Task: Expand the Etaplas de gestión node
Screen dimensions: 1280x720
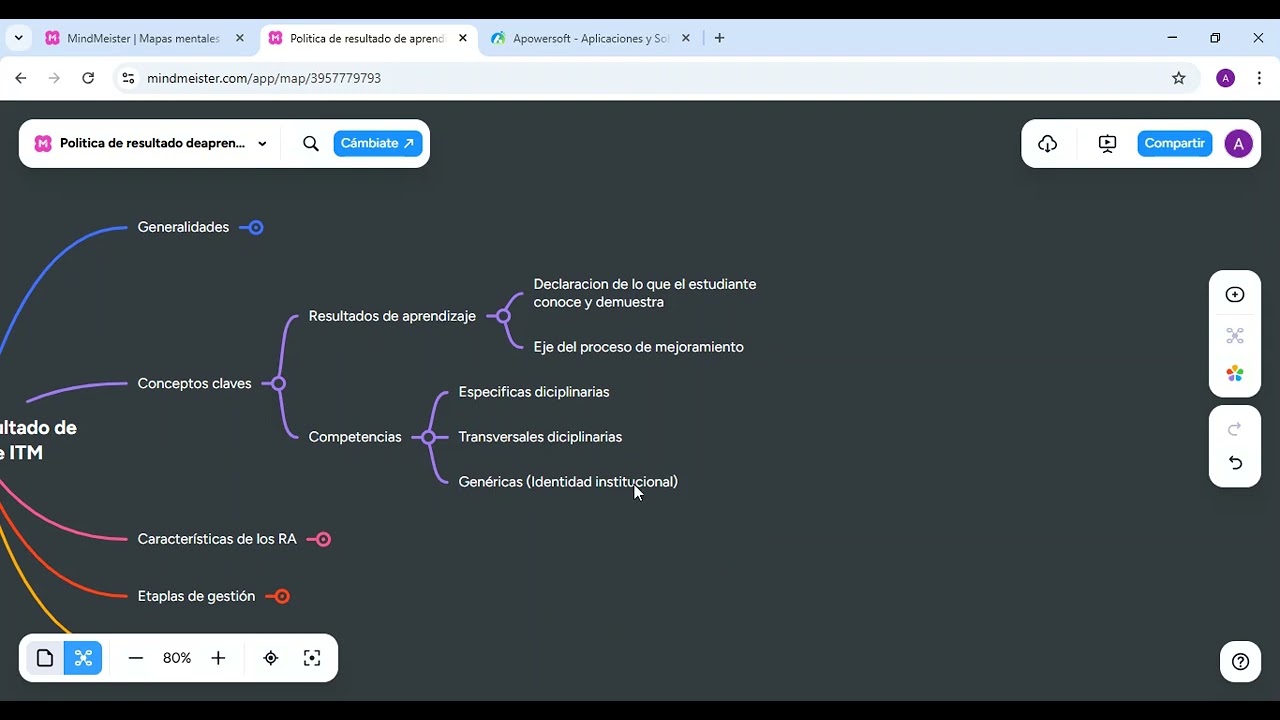Action: click(282, 596)
